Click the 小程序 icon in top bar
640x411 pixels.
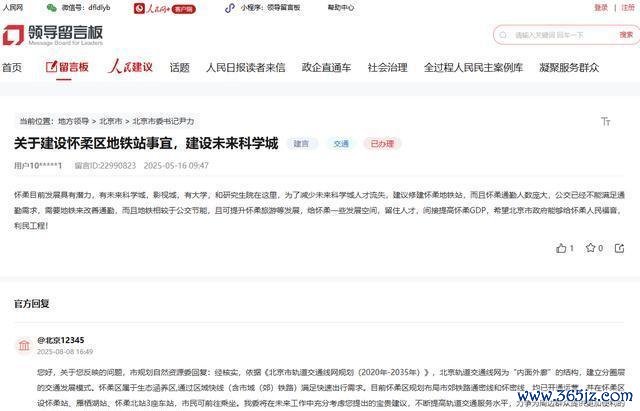230,7
